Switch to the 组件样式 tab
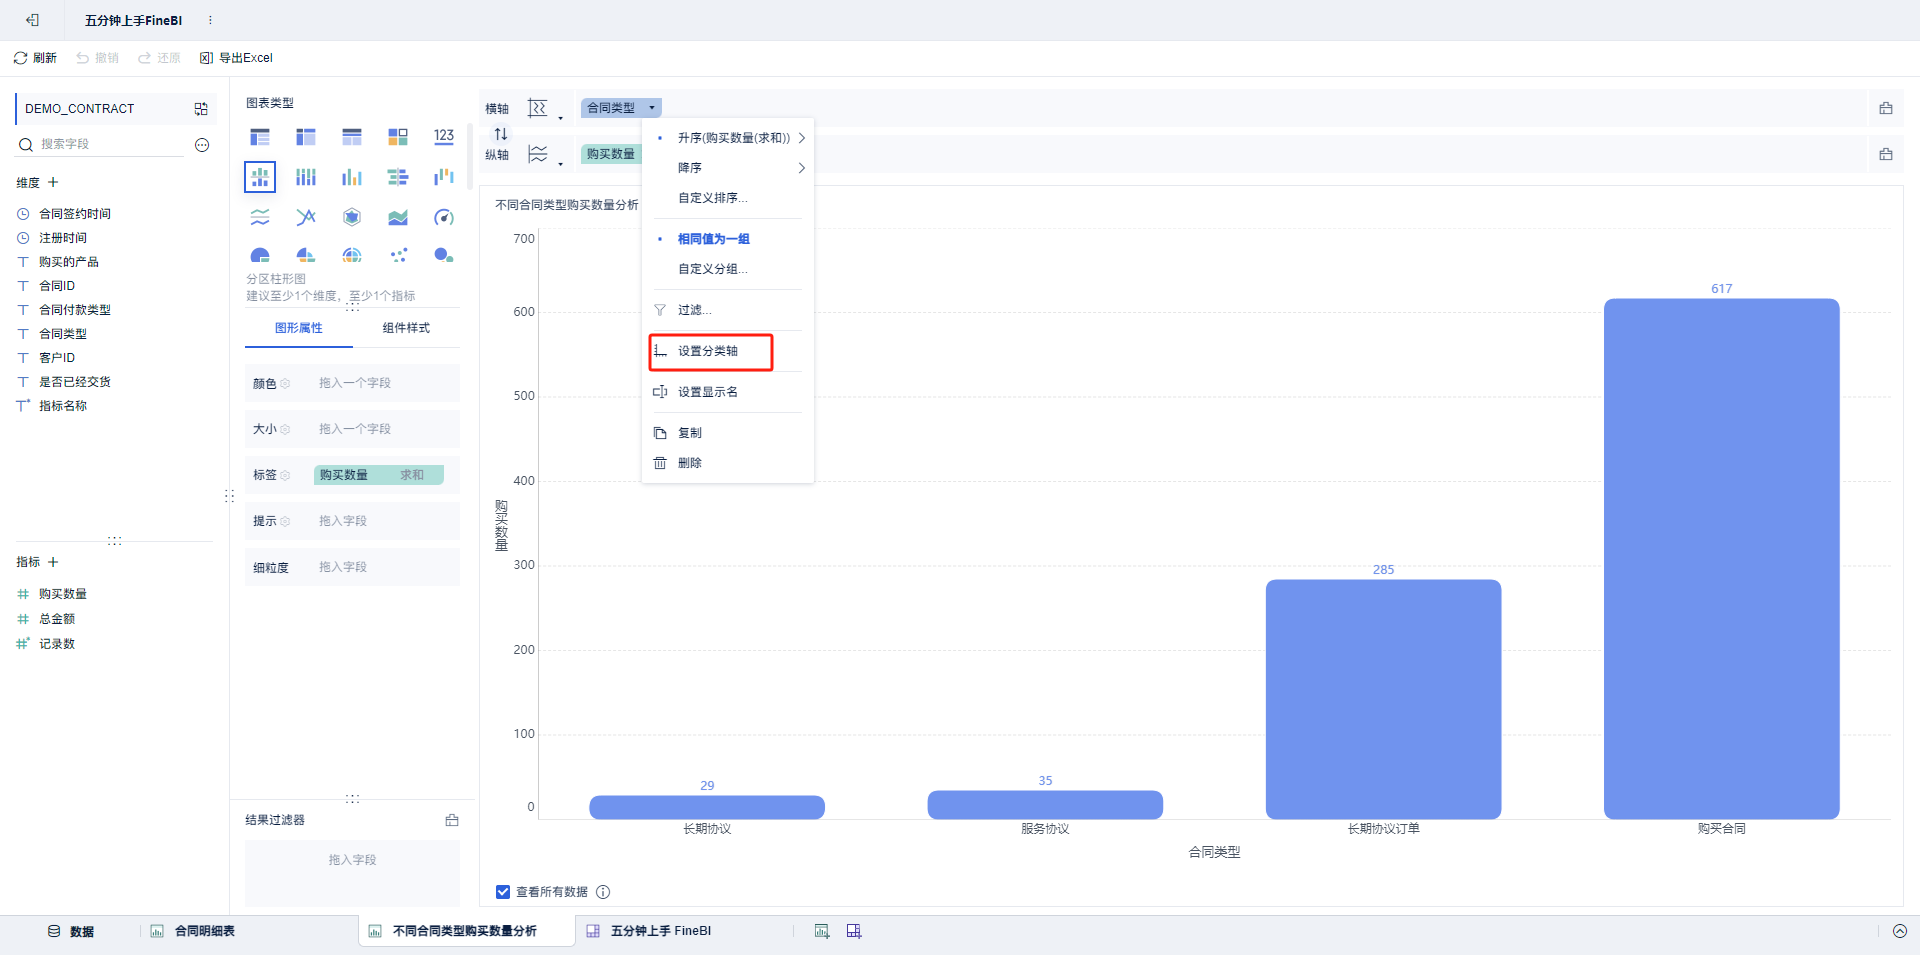 tap(406, 328)
